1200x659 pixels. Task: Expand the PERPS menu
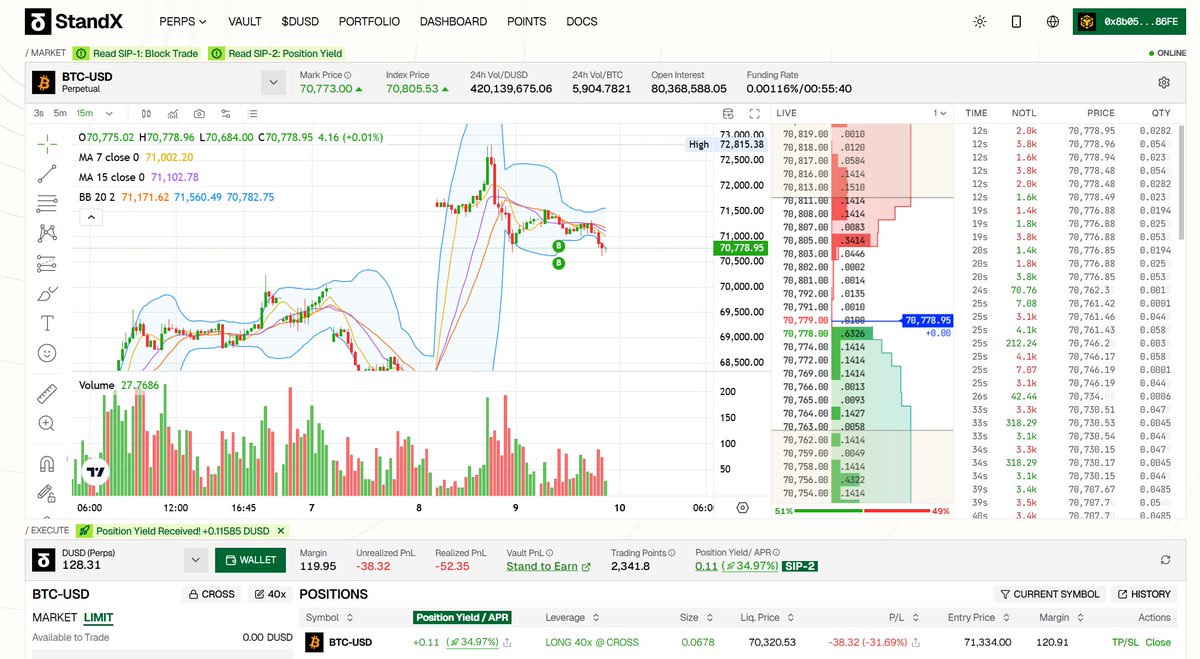[x=183, y=21]
